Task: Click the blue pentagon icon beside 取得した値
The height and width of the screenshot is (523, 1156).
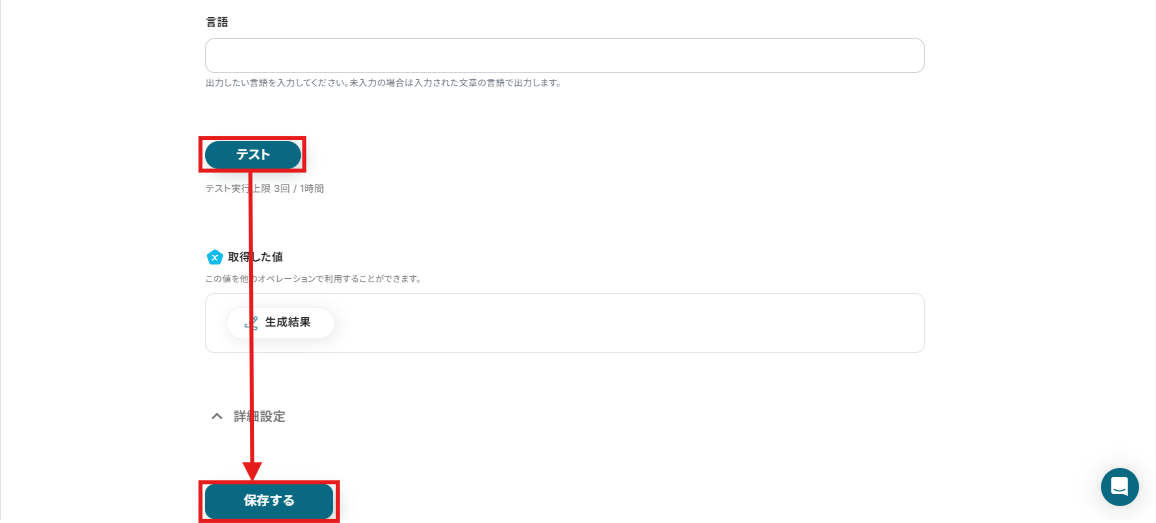Action: pos(214,257)
